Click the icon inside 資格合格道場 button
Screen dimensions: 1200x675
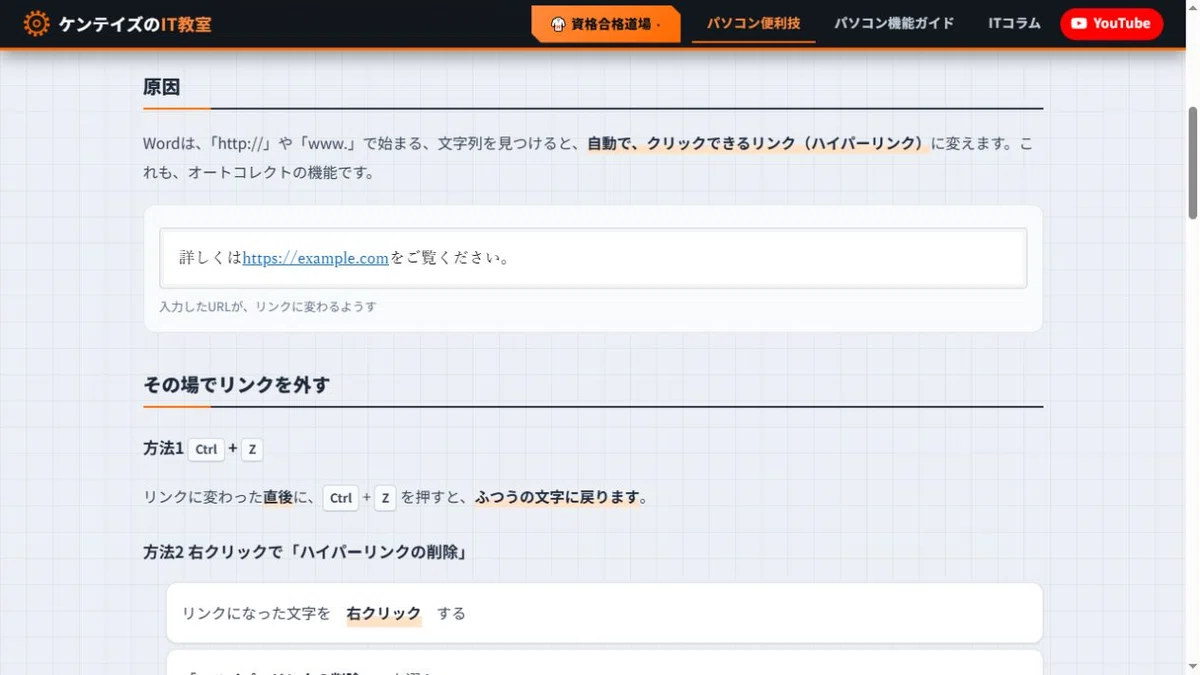click(x=558, y=24)
